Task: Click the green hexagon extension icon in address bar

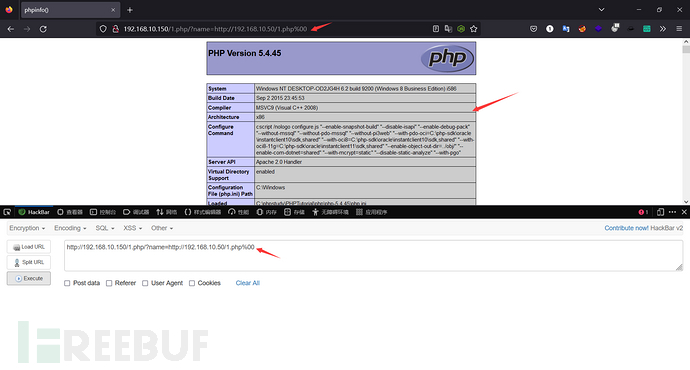Action: click(461, 29)
